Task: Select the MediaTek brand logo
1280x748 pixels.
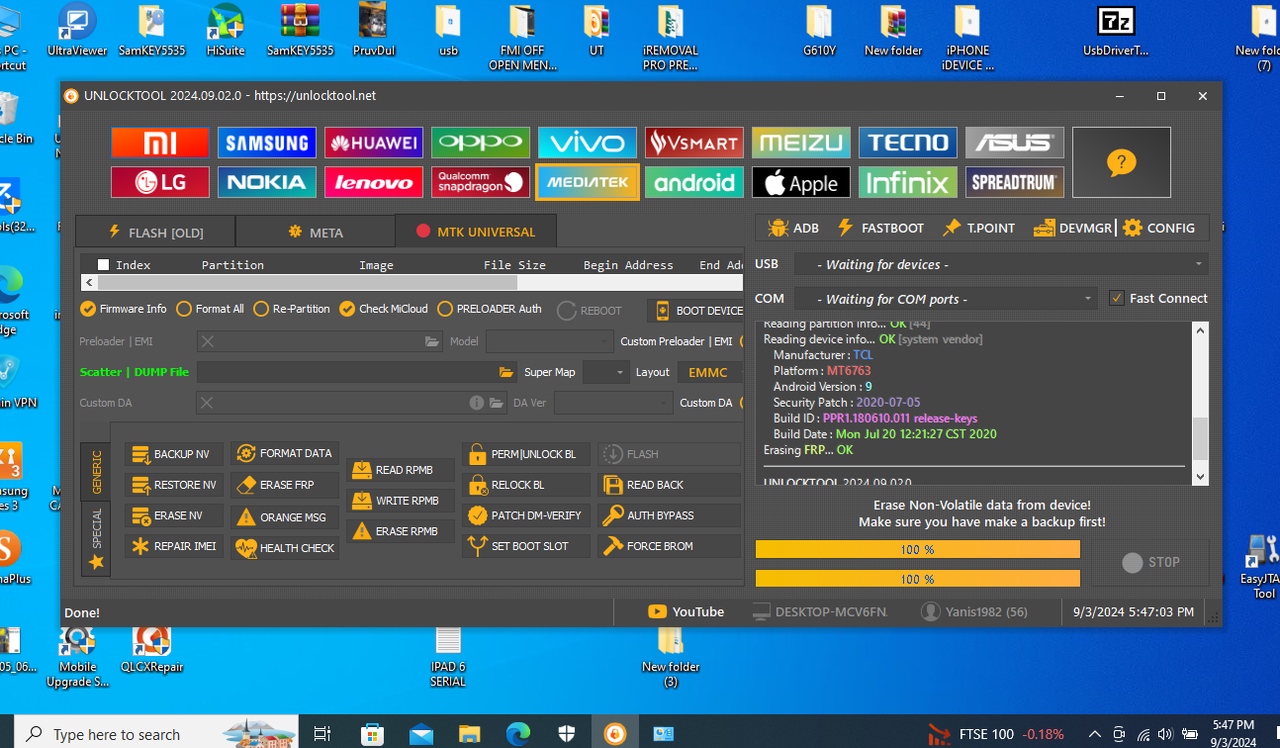Action: (587, 182)
